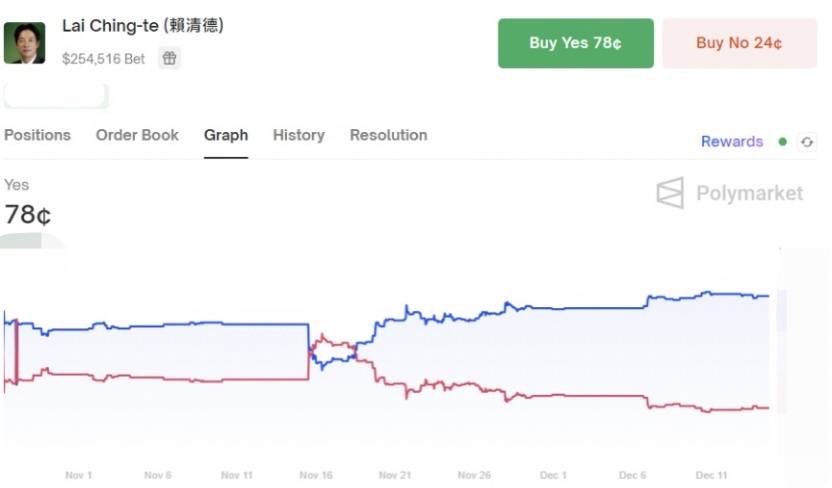Click the Dec 11 date on chart axis
The image size is (832, 488).
711,475
